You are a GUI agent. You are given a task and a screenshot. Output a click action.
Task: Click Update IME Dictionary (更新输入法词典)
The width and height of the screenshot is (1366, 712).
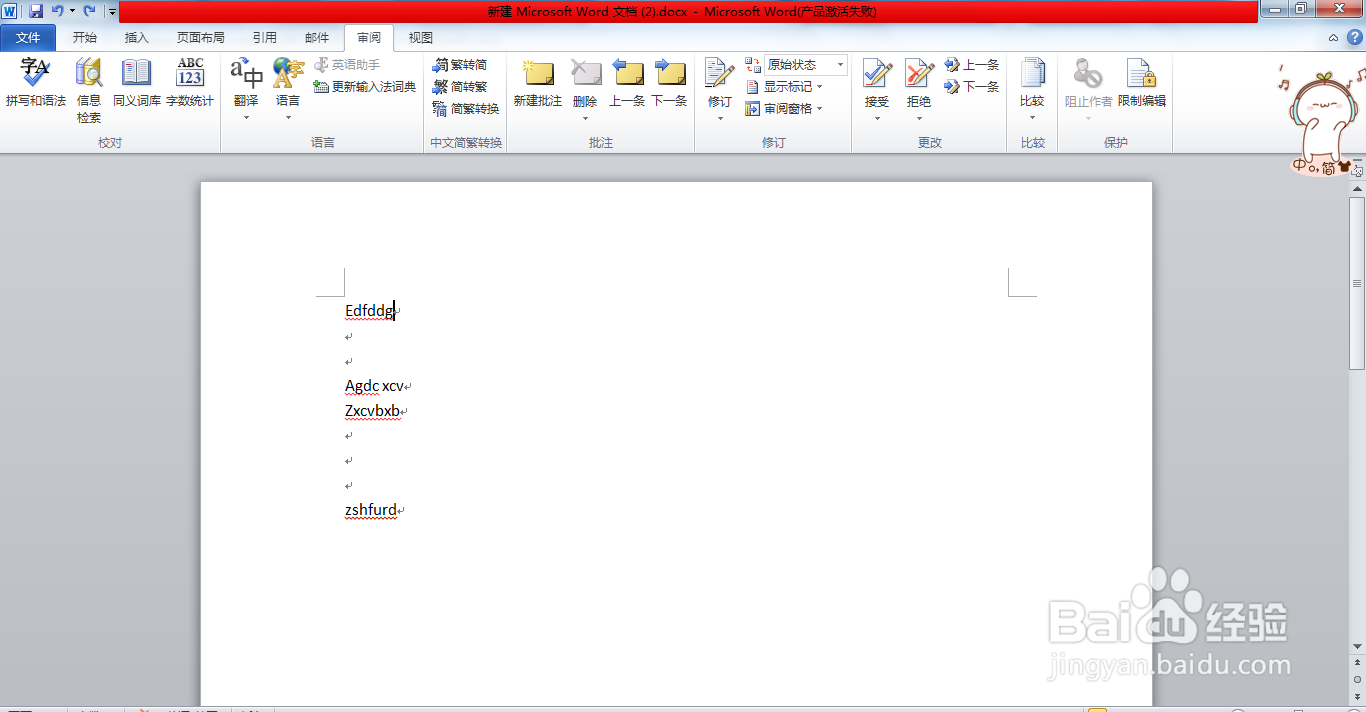pyautogui.click(x=364, y=87)
